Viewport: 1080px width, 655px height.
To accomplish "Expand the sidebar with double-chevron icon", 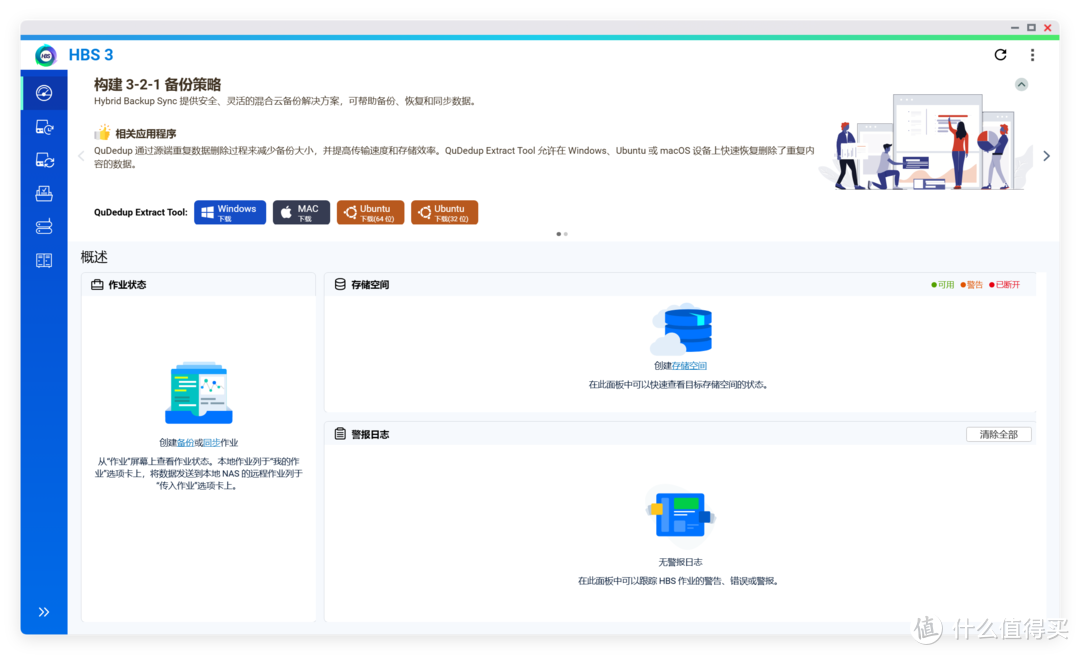I will [44, 612].
